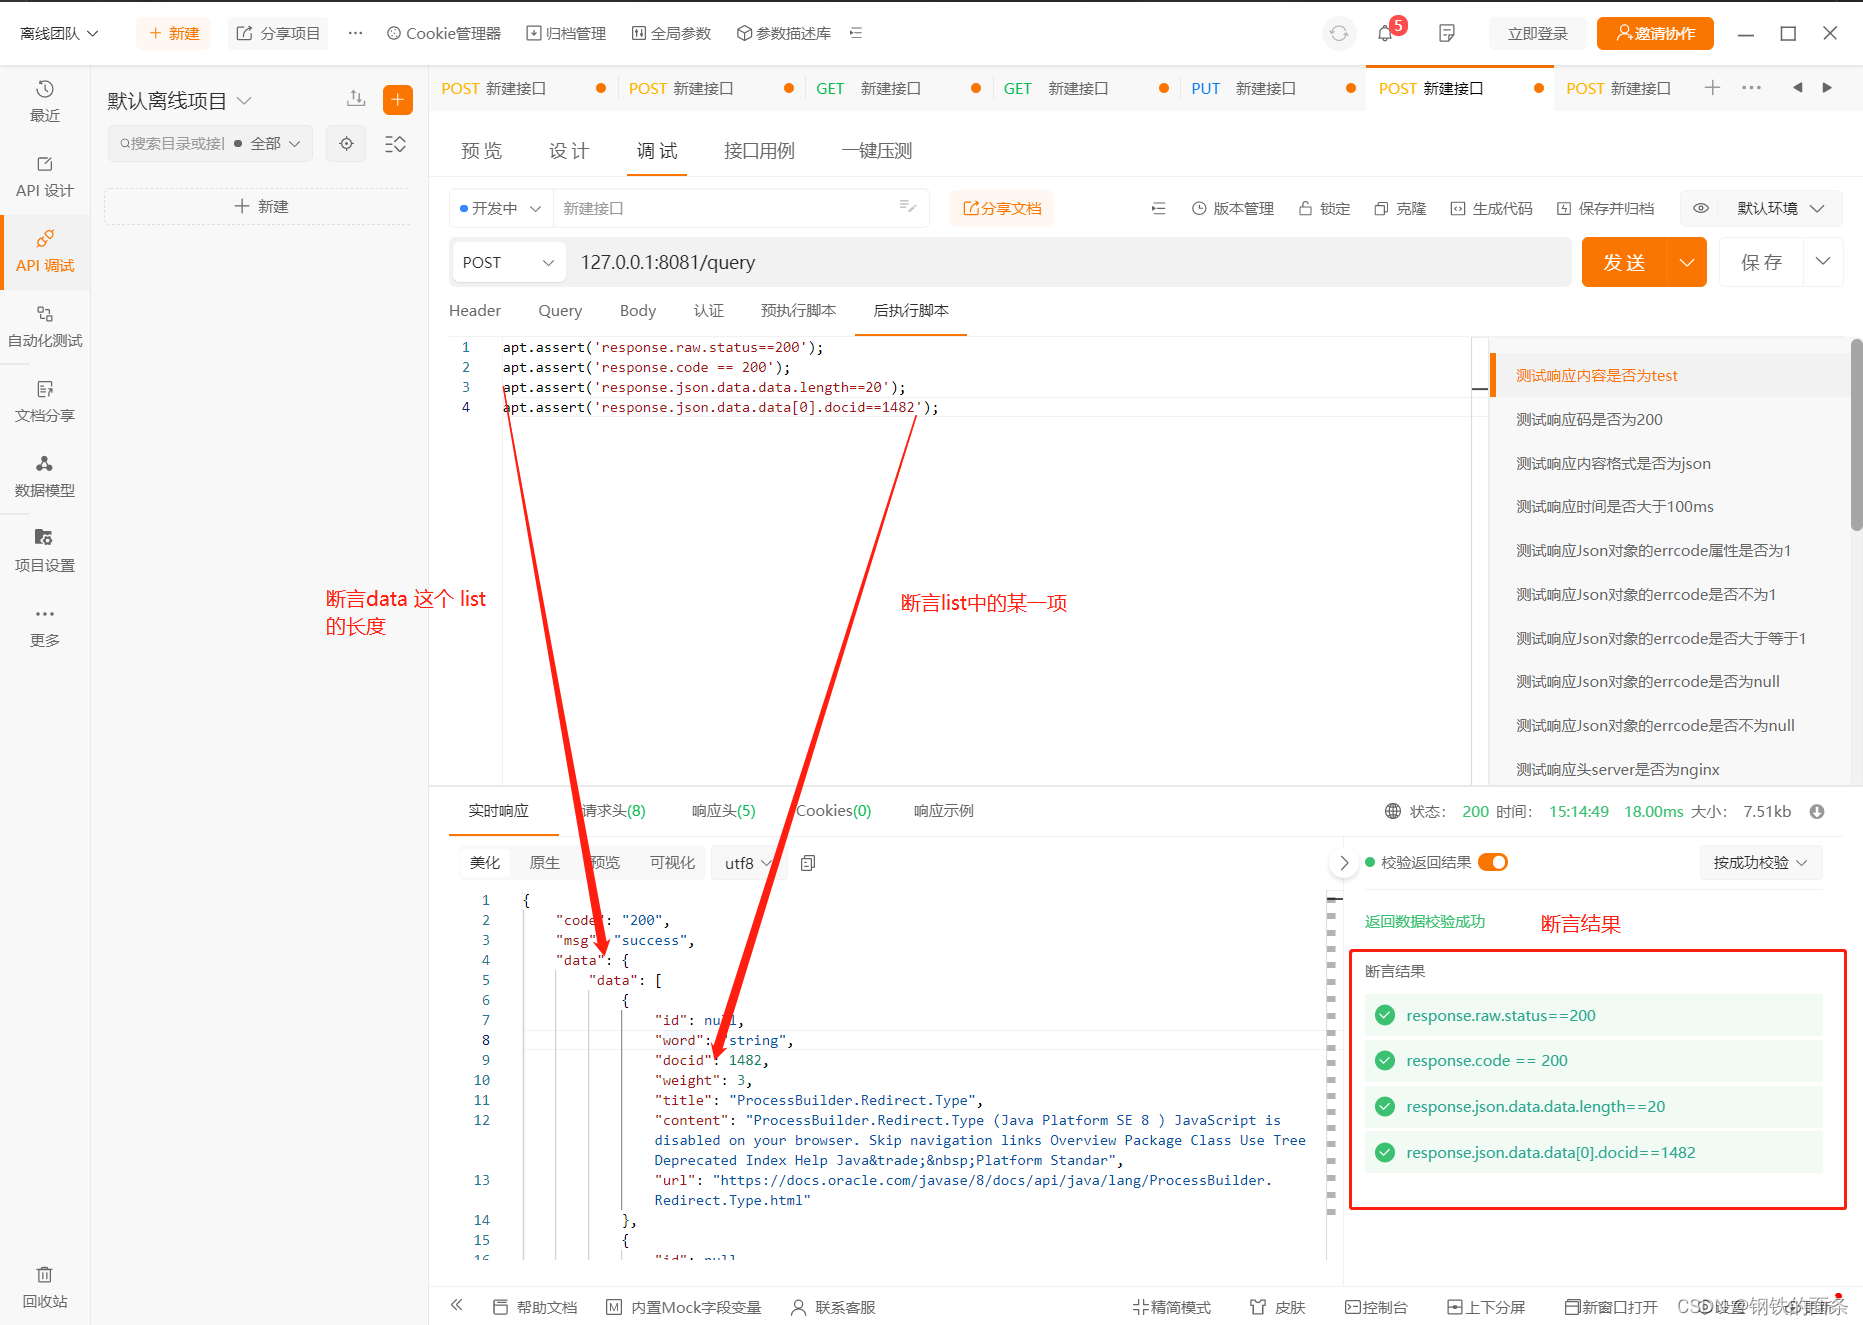Click the 帮助文档 link in the footer
This screenshot has height=1325, width=1863.
coord(535,1307)
